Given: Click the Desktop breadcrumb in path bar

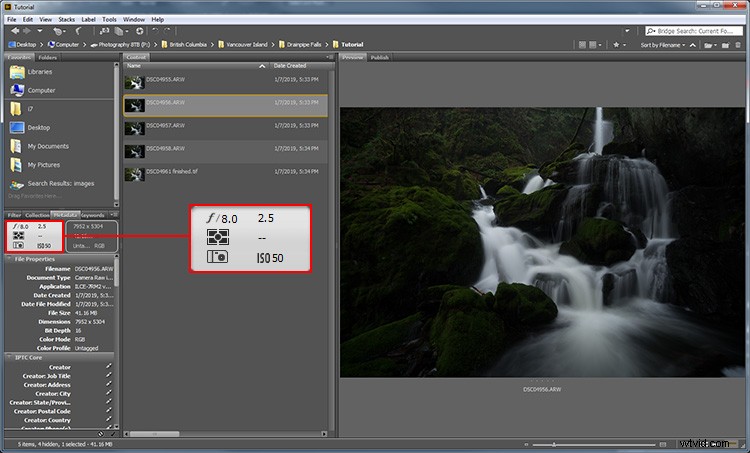Looking at the screenshot, I should (22, 44).
